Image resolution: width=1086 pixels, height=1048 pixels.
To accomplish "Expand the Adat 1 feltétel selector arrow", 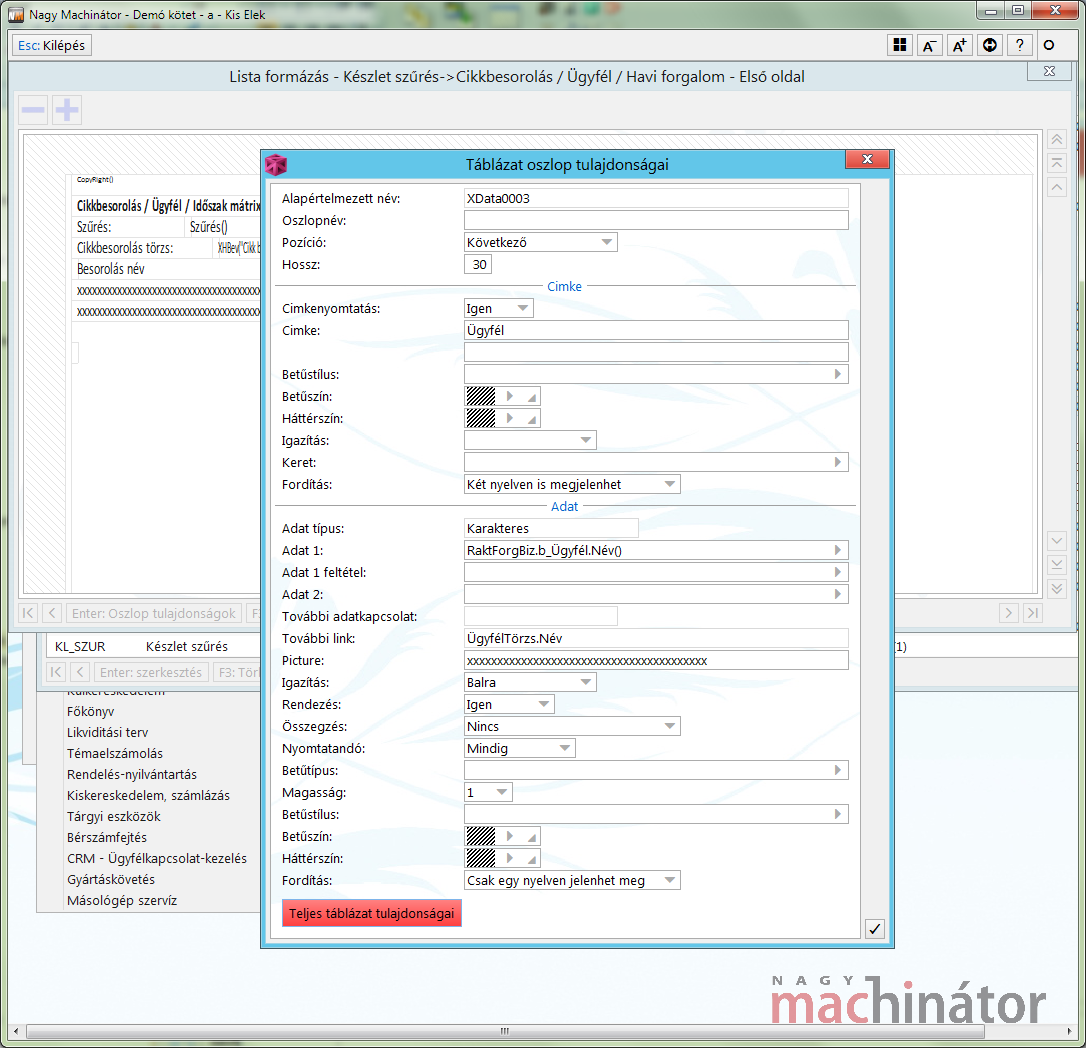I will click(x=837, y=572).
